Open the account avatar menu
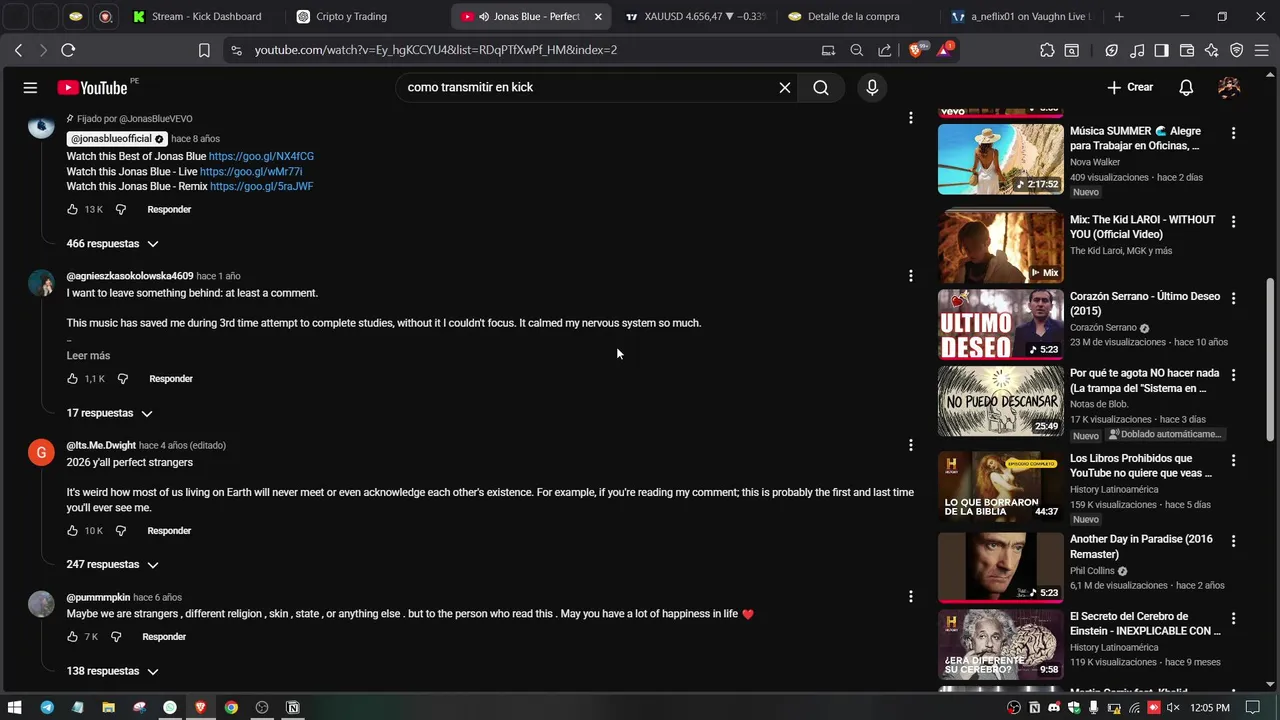 pyautogui.click(x=1229, y=87)
